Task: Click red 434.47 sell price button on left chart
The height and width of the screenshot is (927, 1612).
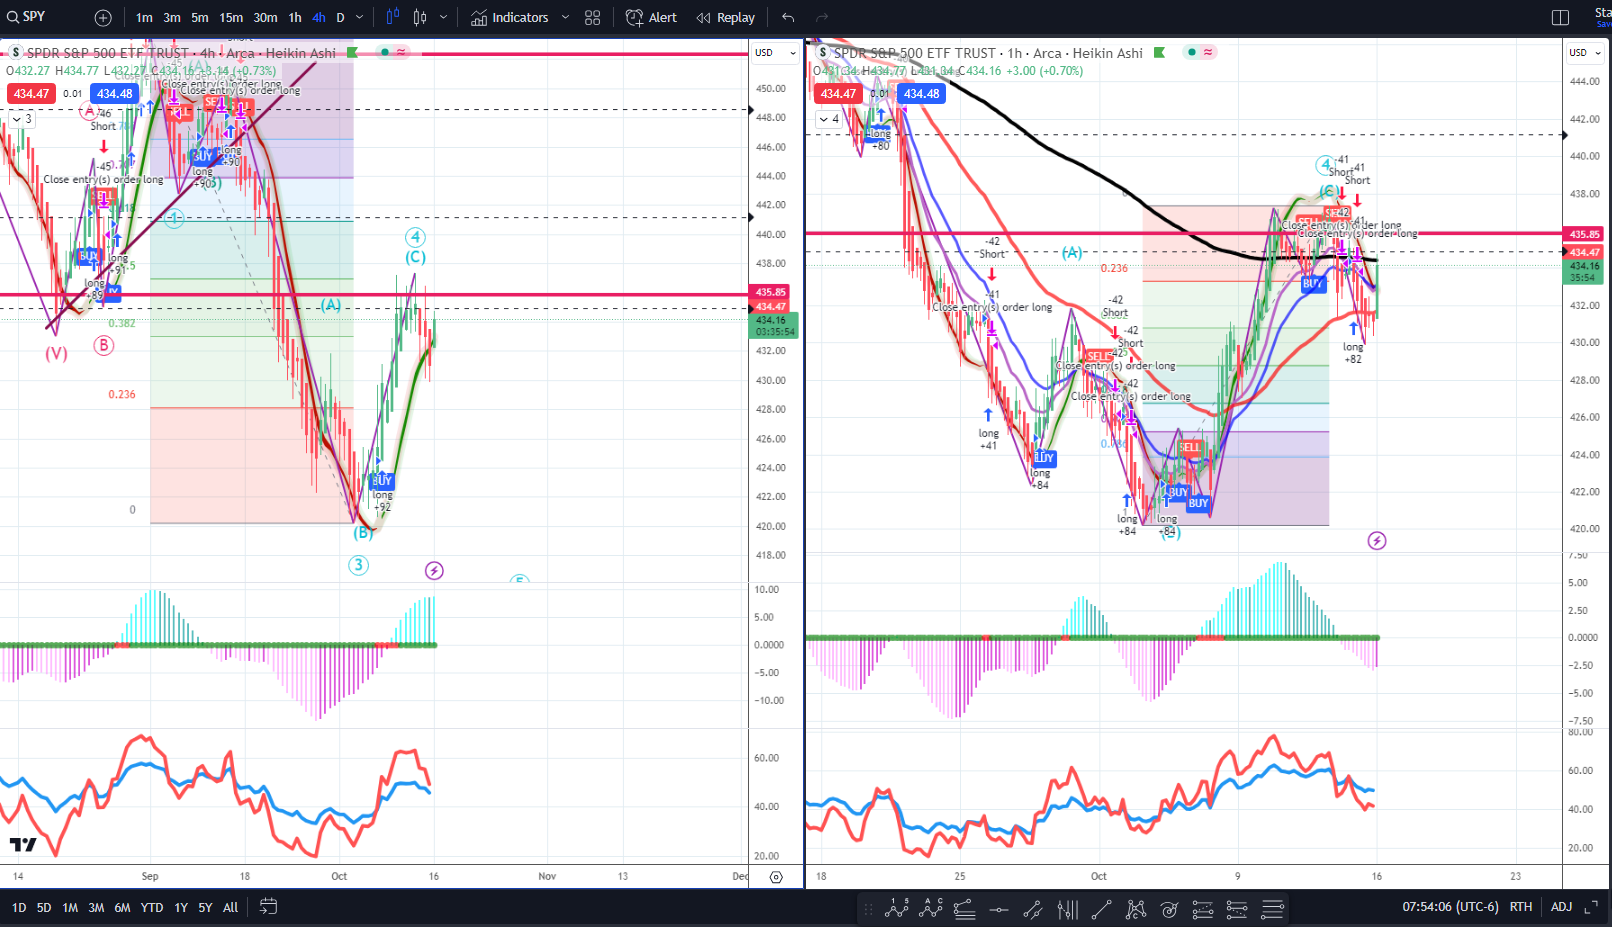Action: coord(31,93)
